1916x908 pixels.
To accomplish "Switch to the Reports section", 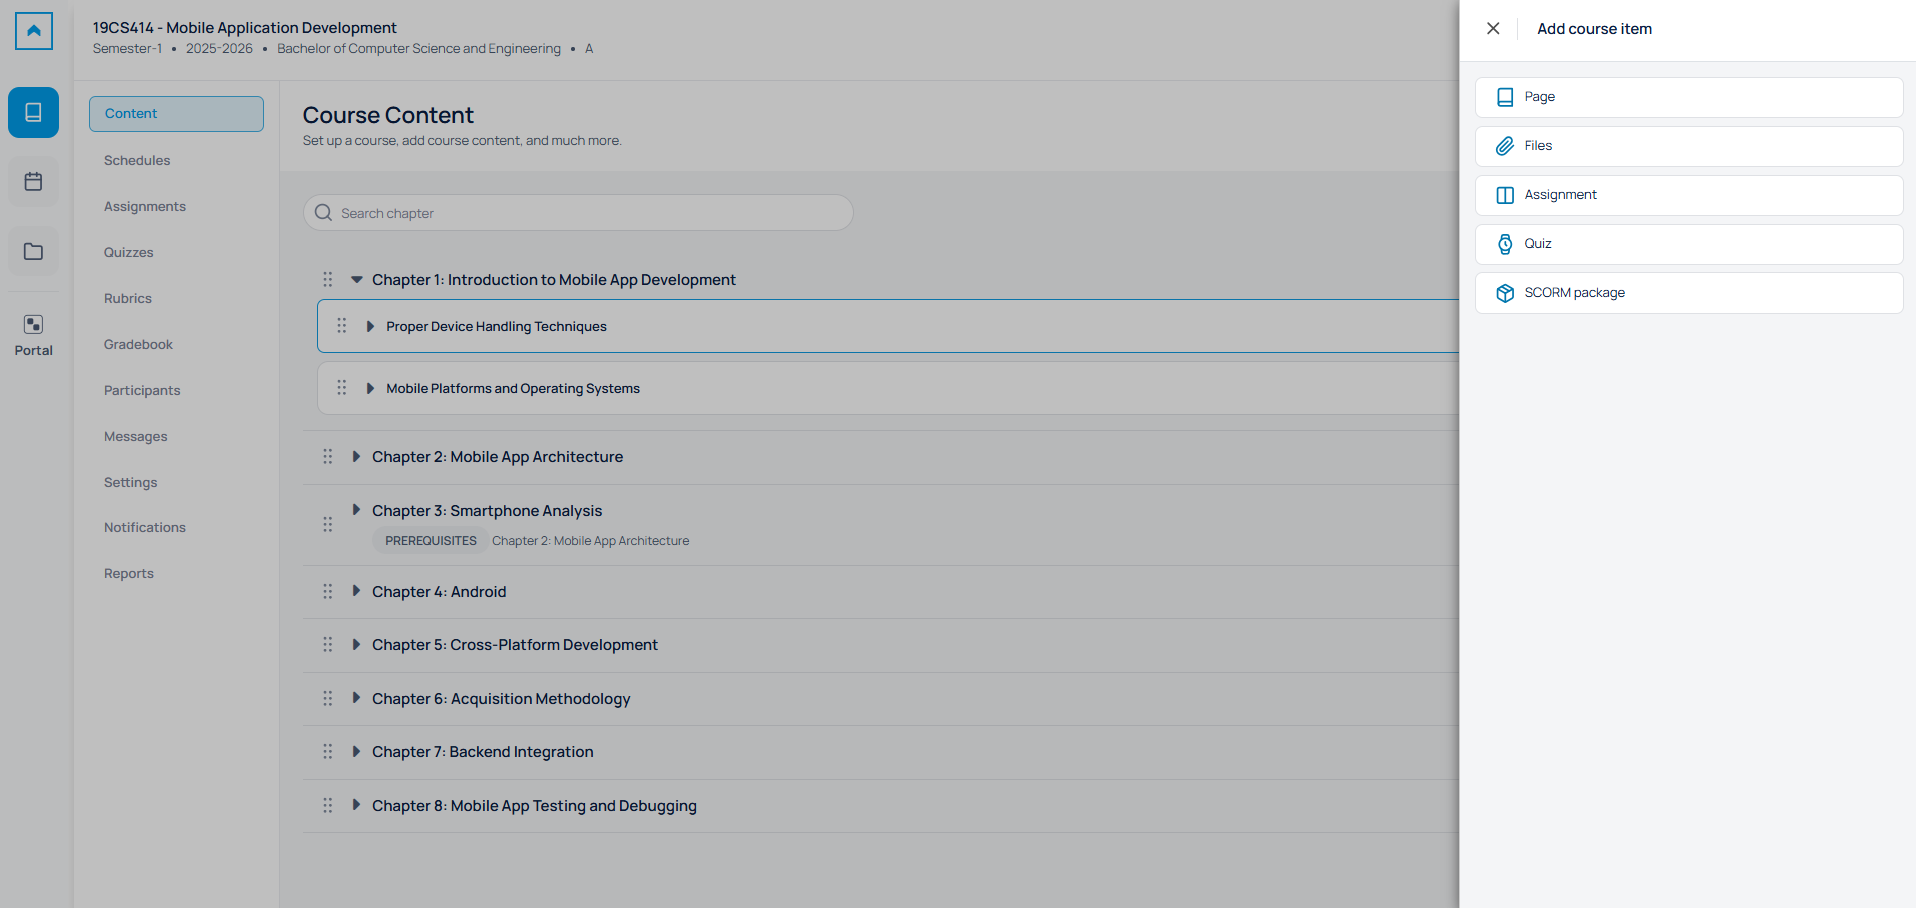I will [x=128, y=573].
